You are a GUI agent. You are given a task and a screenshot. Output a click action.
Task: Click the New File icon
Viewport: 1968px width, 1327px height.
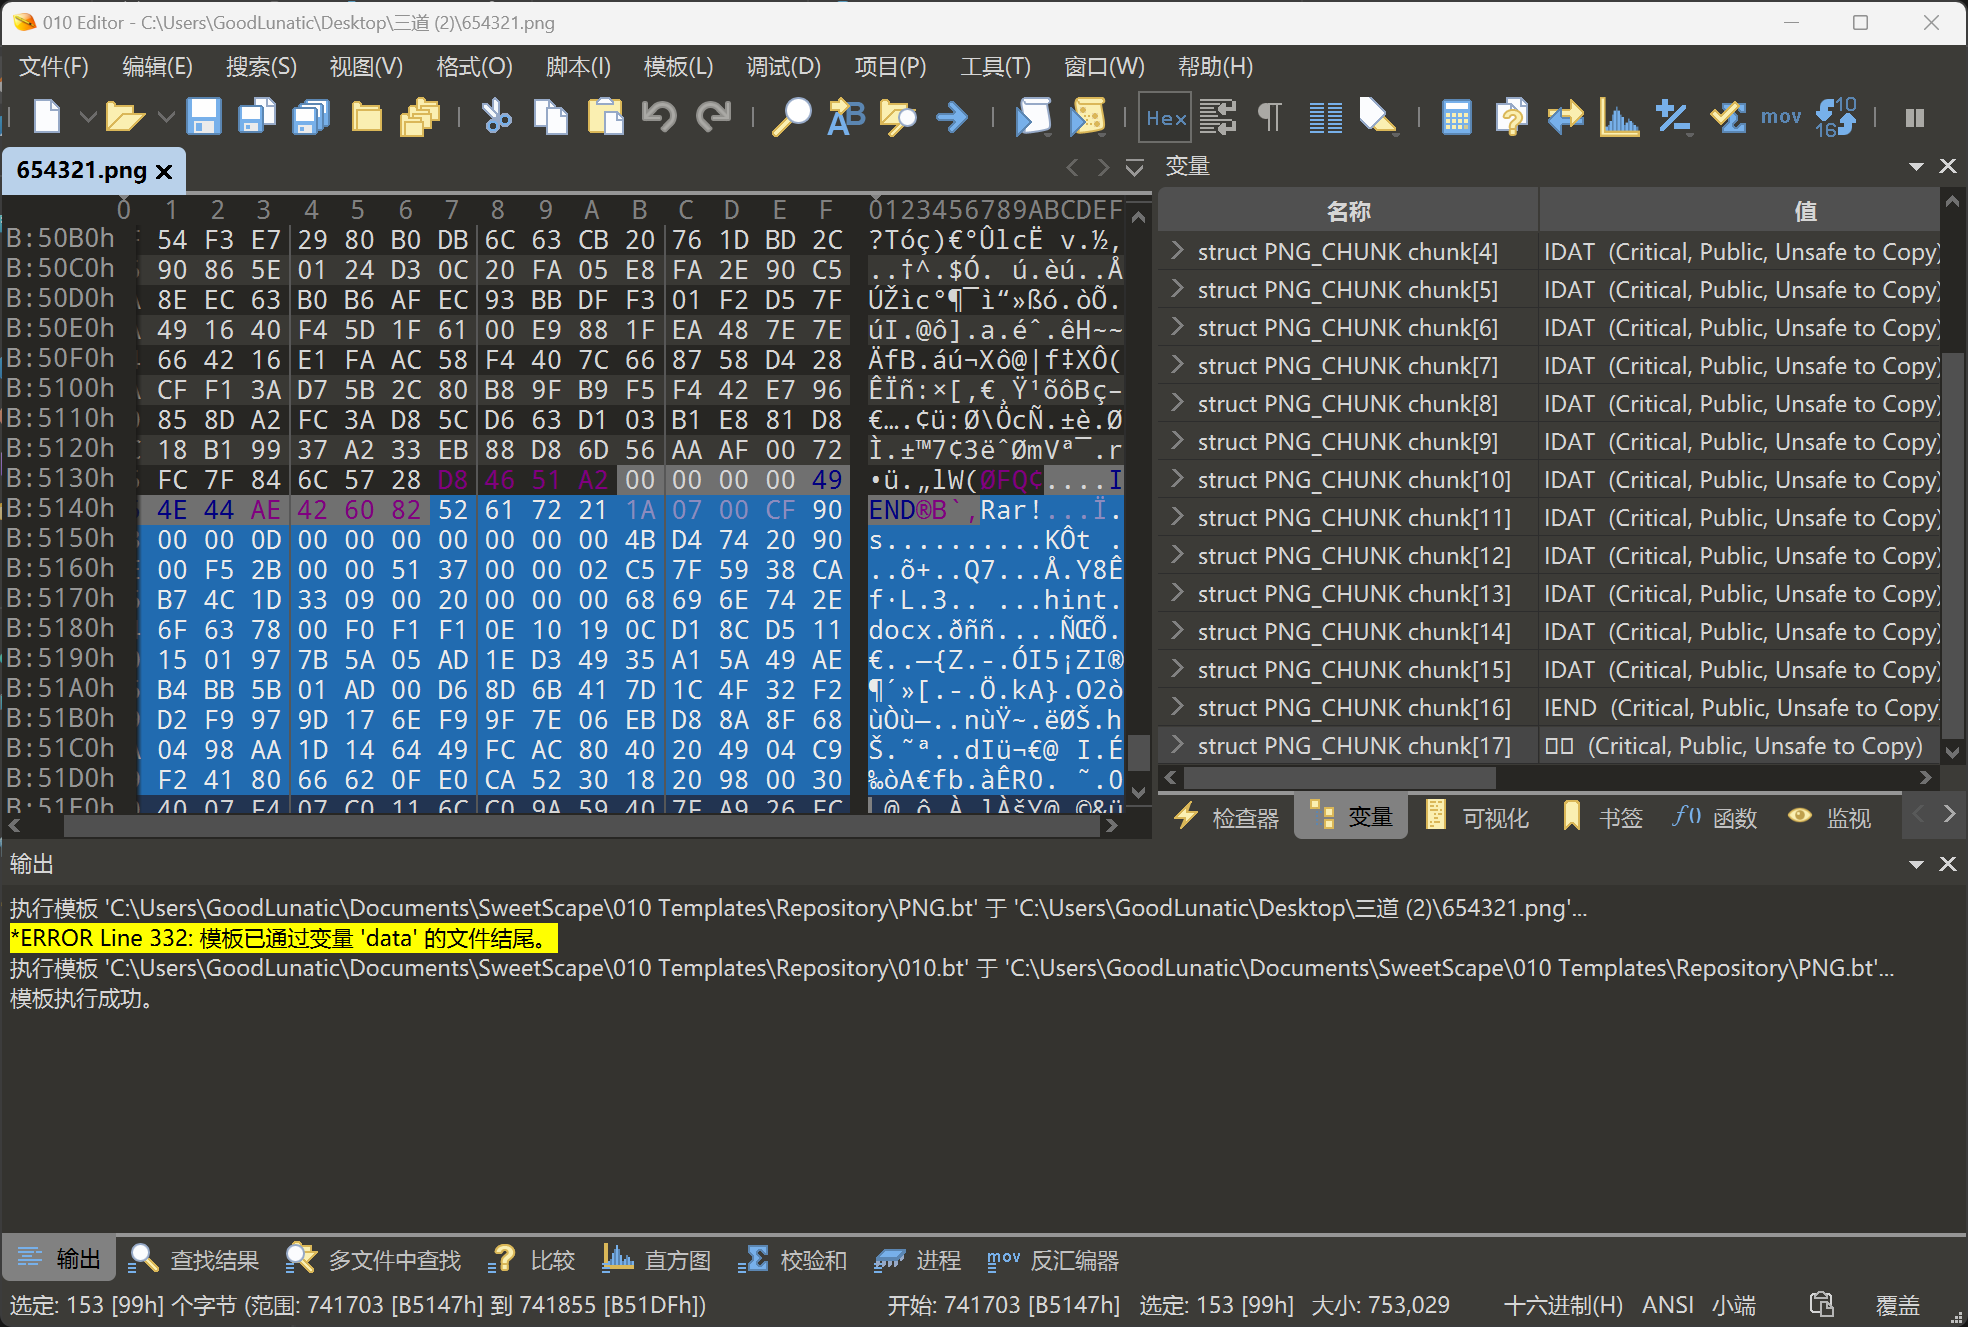(x=47, y=117)
